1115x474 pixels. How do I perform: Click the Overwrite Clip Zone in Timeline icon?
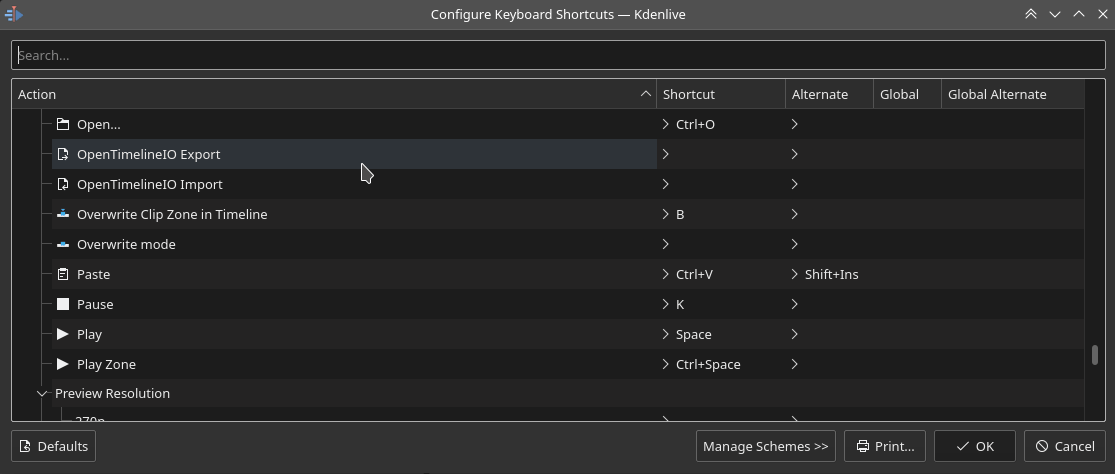point(63,214)
